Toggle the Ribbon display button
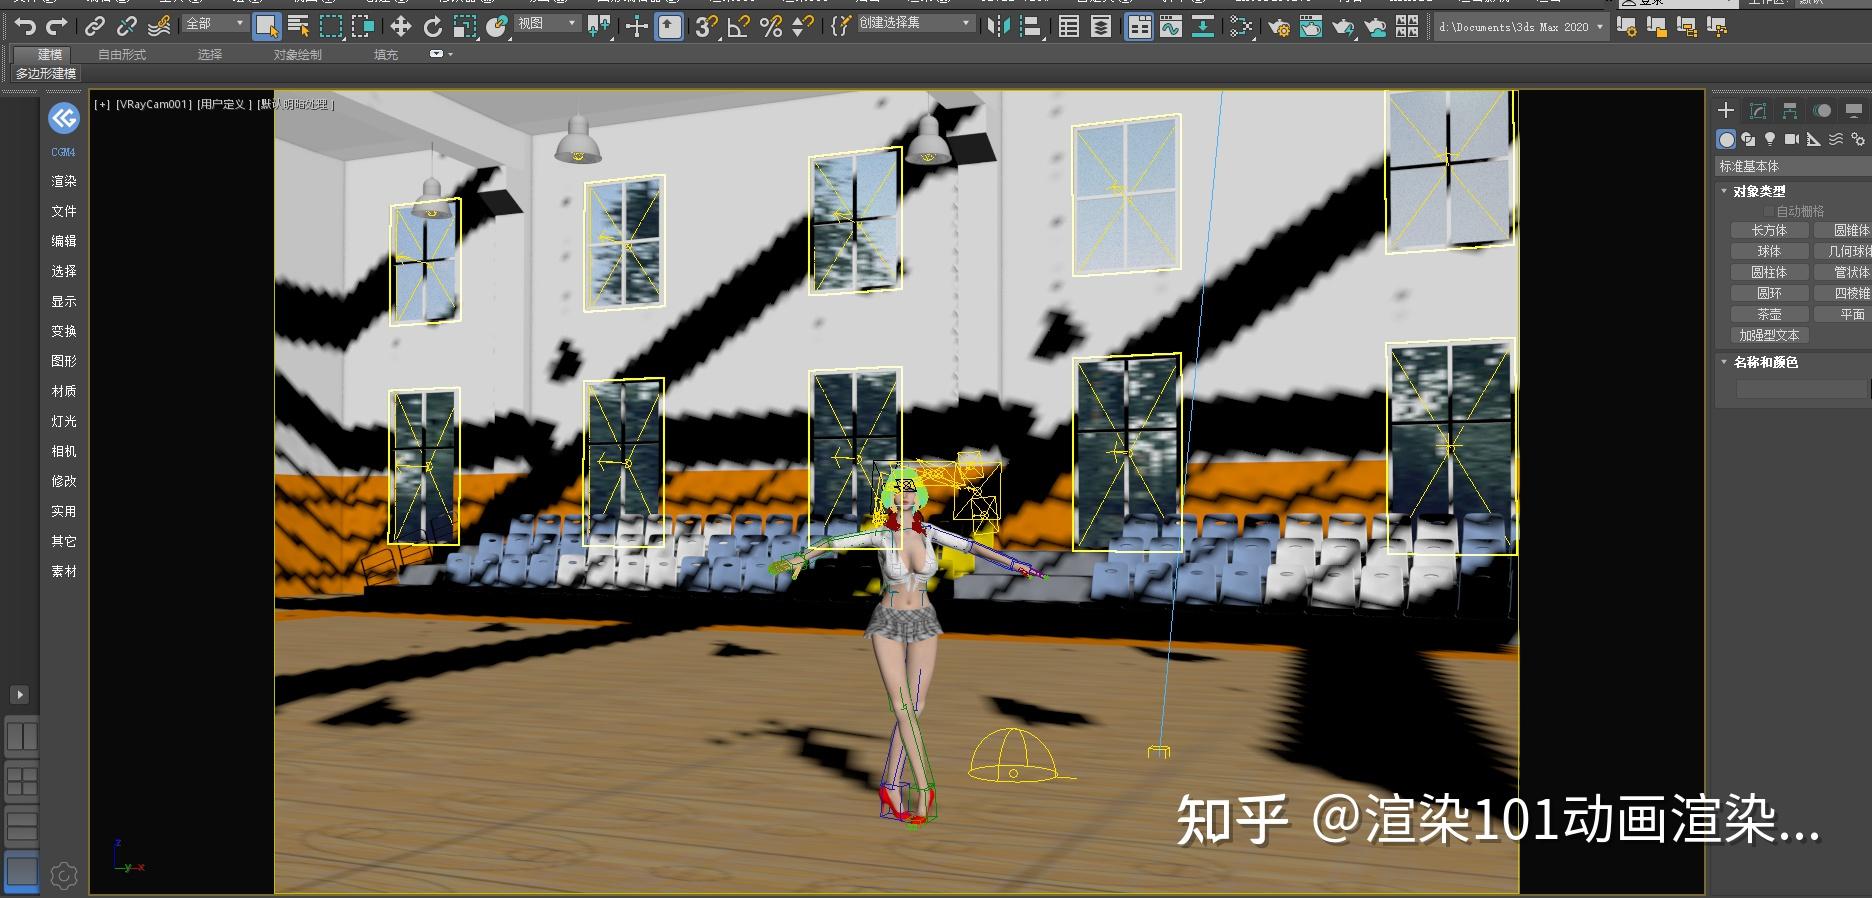 [x=1139, y=26]
